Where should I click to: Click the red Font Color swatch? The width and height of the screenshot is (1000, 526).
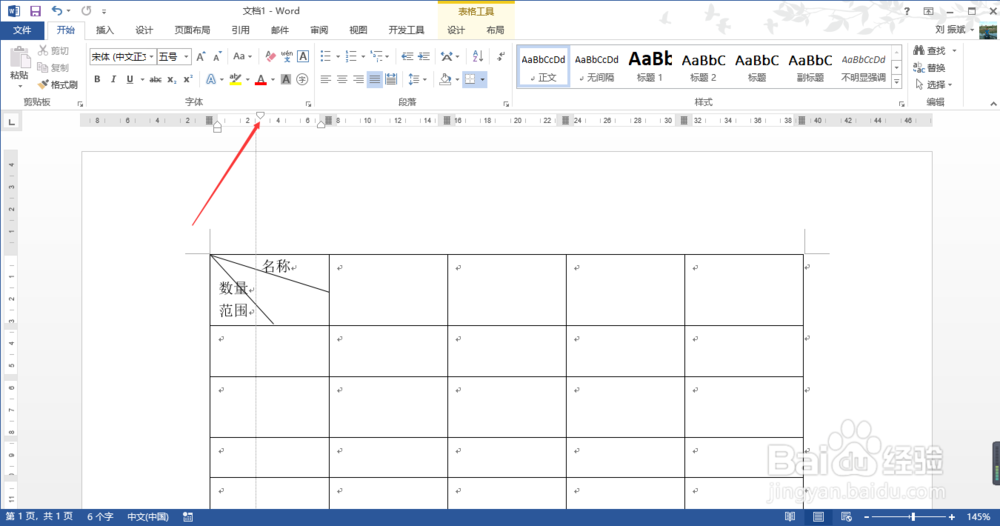(261, 80)
